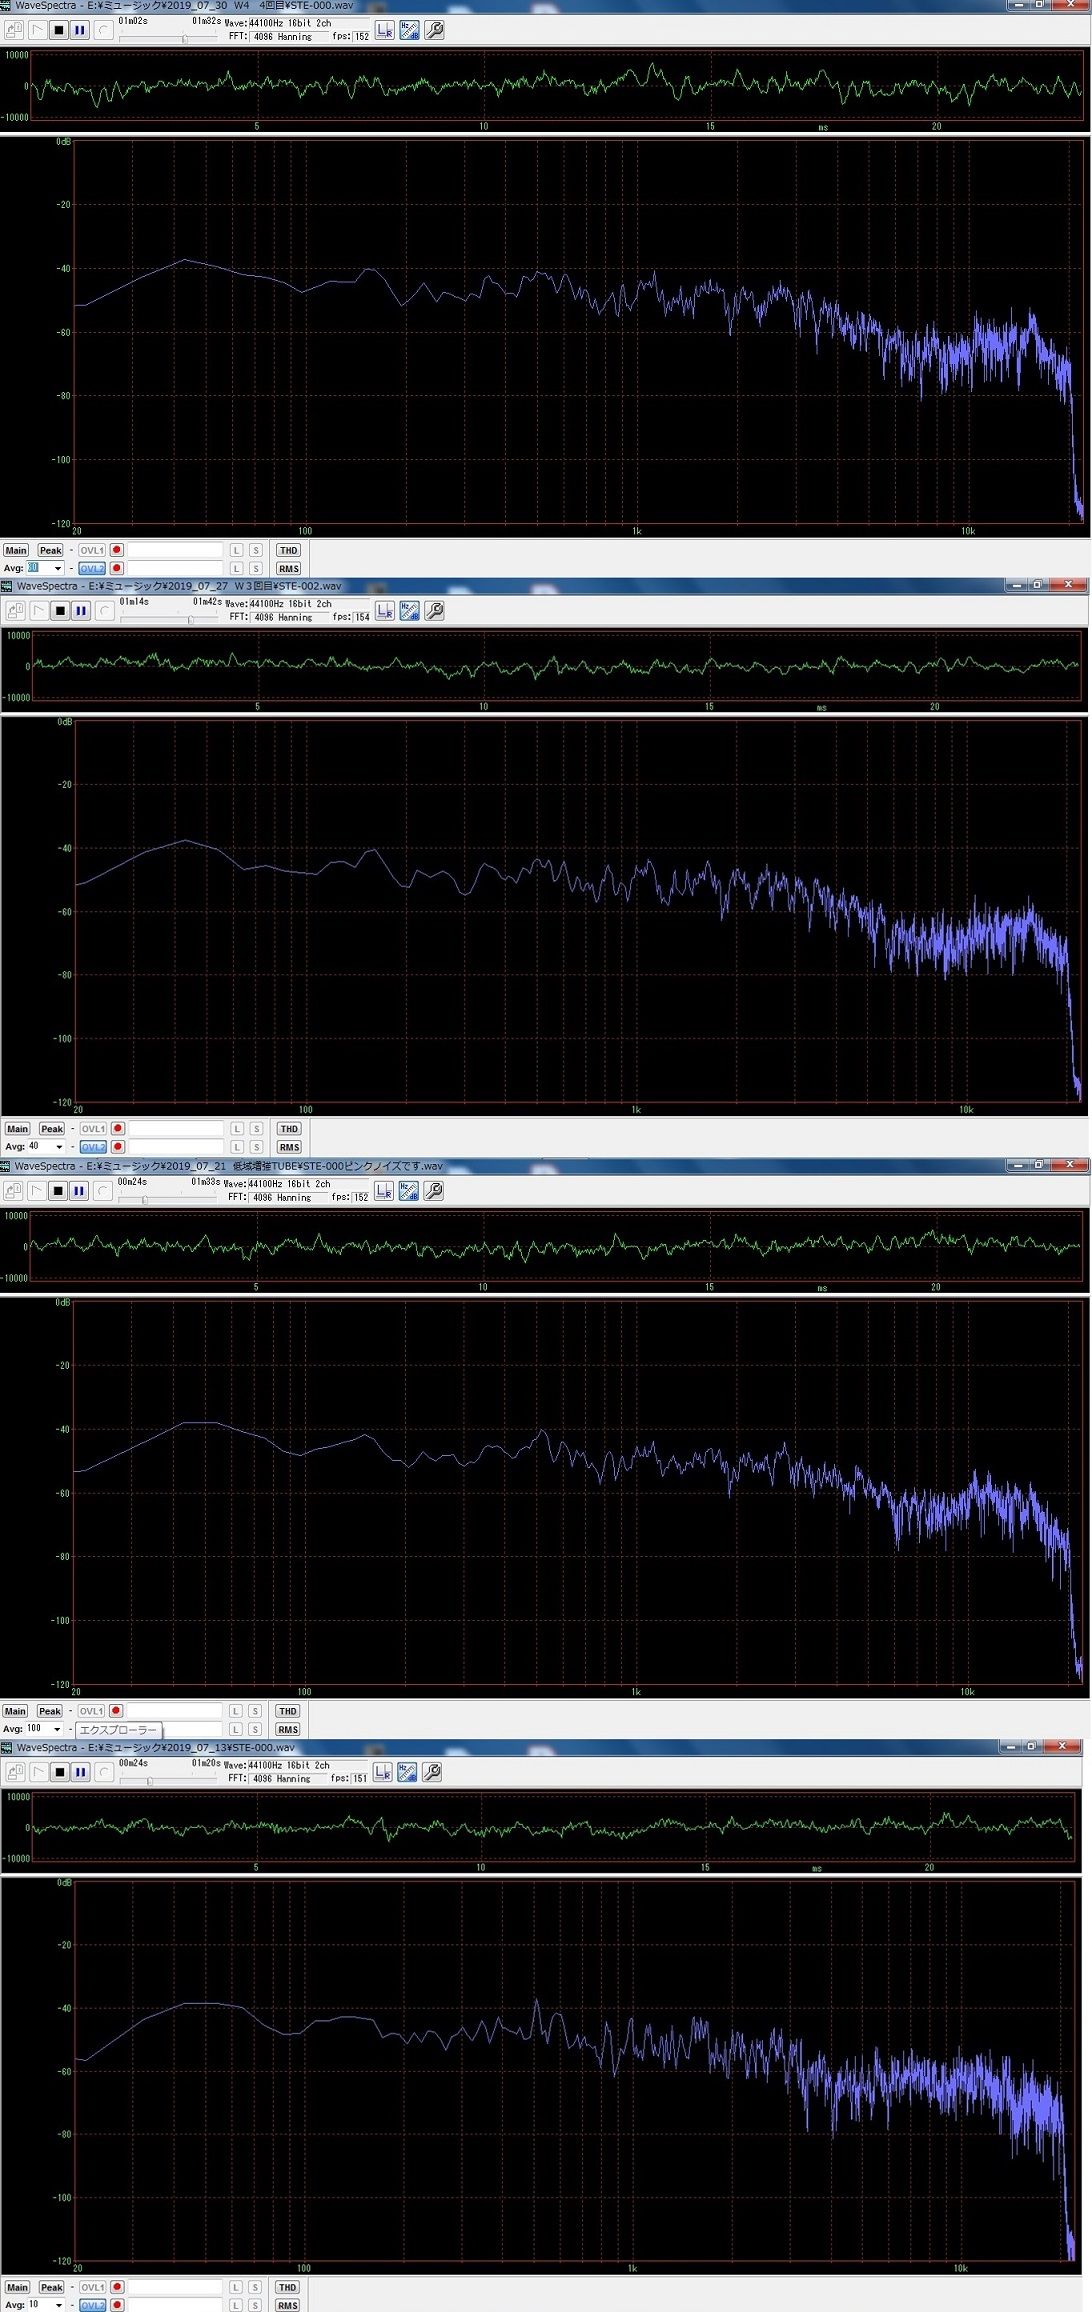Toggle repeat icon in the 2019_07_30 window
1092x2312 pixels.
(x=103, y=30)
